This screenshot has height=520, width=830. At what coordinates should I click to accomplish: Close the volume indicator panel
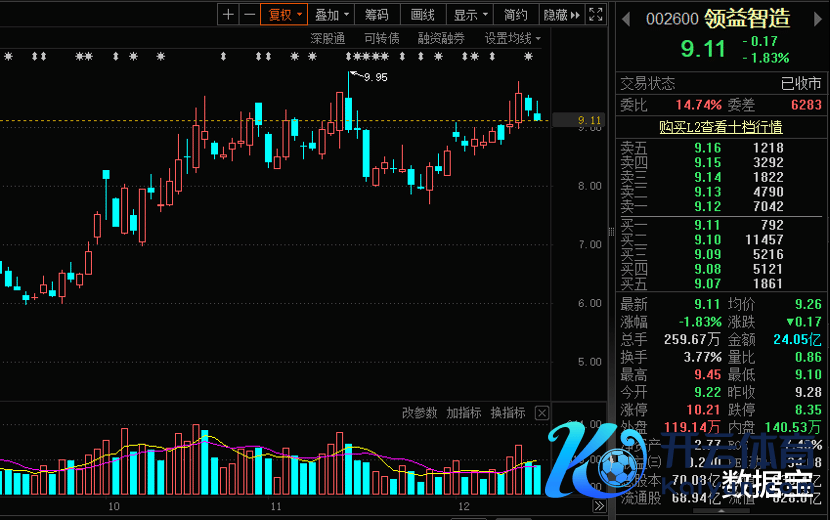(x=541, y=413)
